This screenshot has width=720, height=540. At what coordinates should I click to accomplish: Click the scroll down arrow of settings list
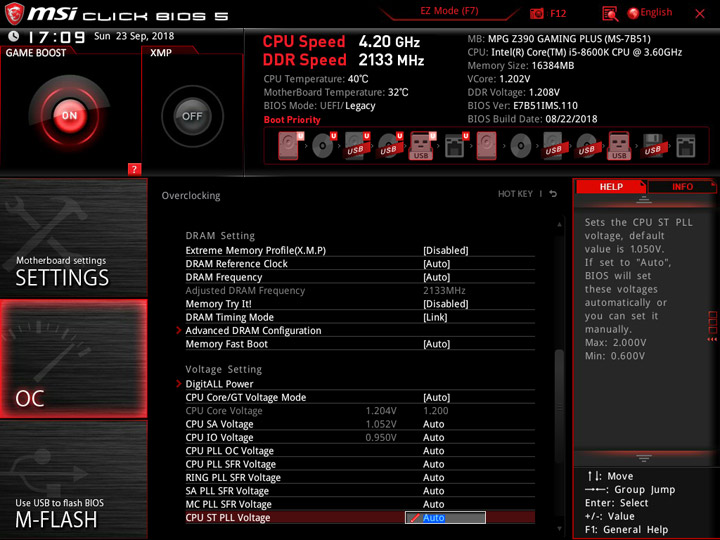559,529
